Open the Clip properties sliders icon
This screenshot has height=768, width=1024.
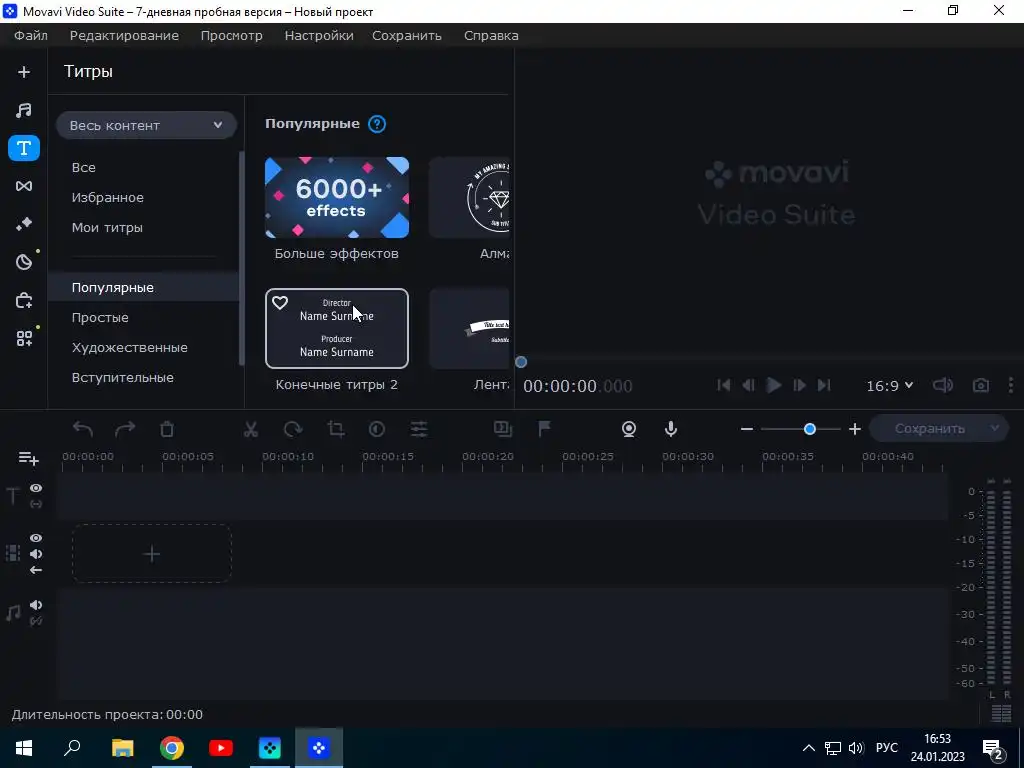(x=419, y=429)
